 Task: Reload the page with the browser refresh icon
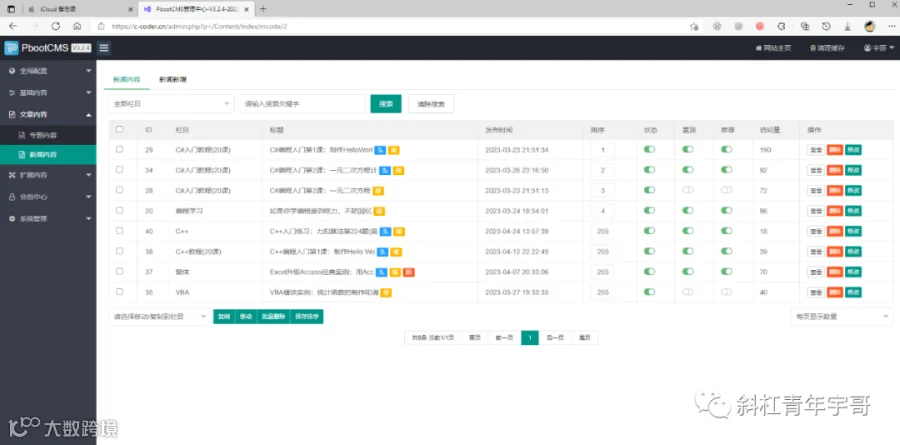coord(56,26)
